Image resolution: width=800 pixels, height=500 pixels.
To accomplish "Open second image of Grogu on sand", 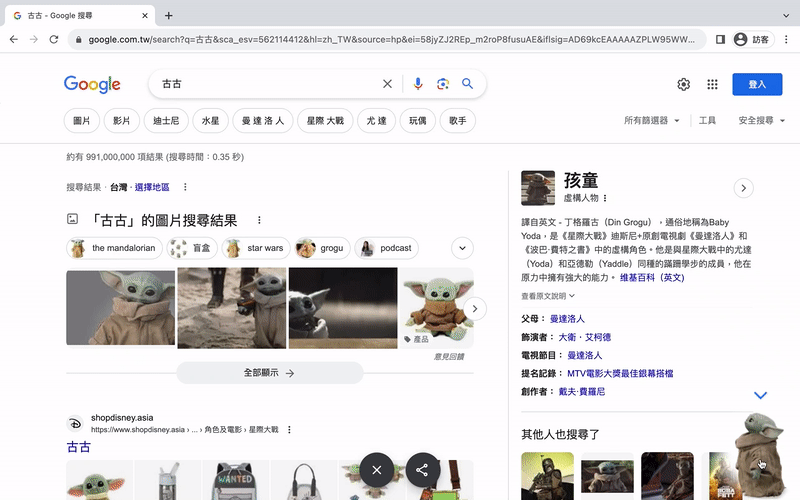I will click(232, 308).
